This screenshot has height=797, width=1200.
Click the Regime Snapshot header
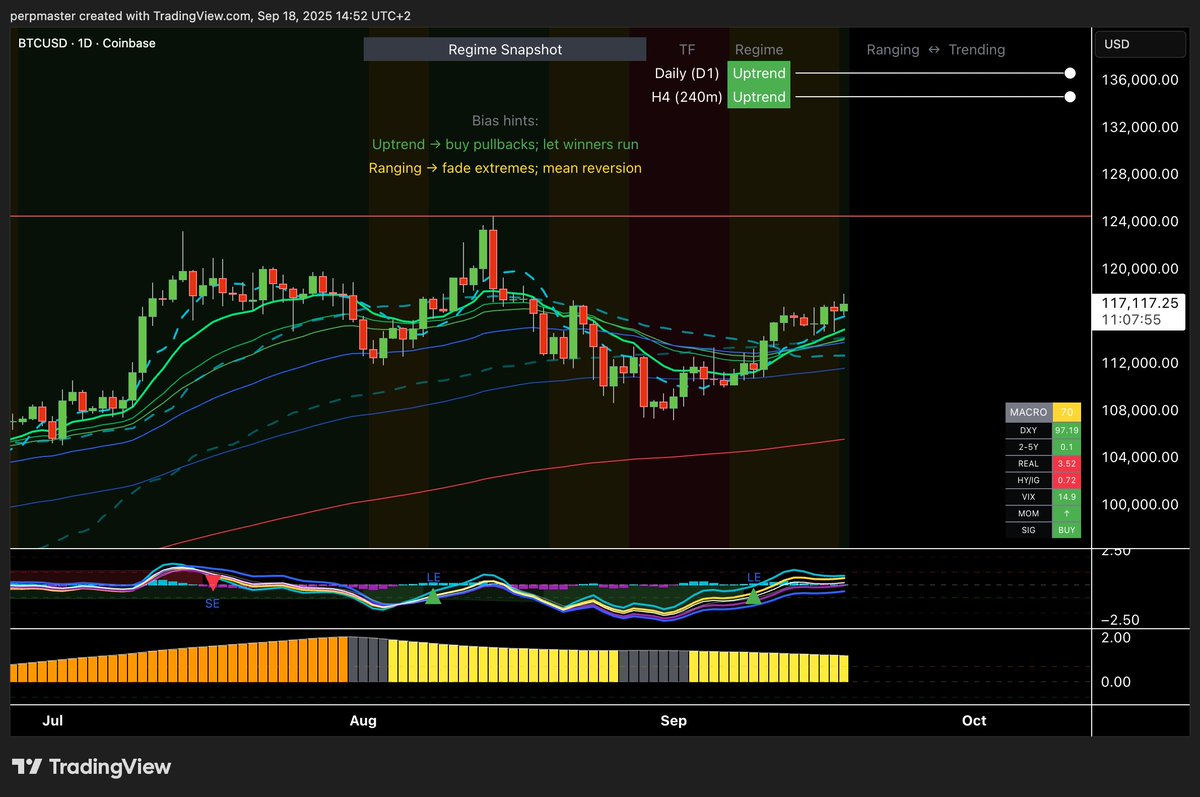[x=505, y=49]
